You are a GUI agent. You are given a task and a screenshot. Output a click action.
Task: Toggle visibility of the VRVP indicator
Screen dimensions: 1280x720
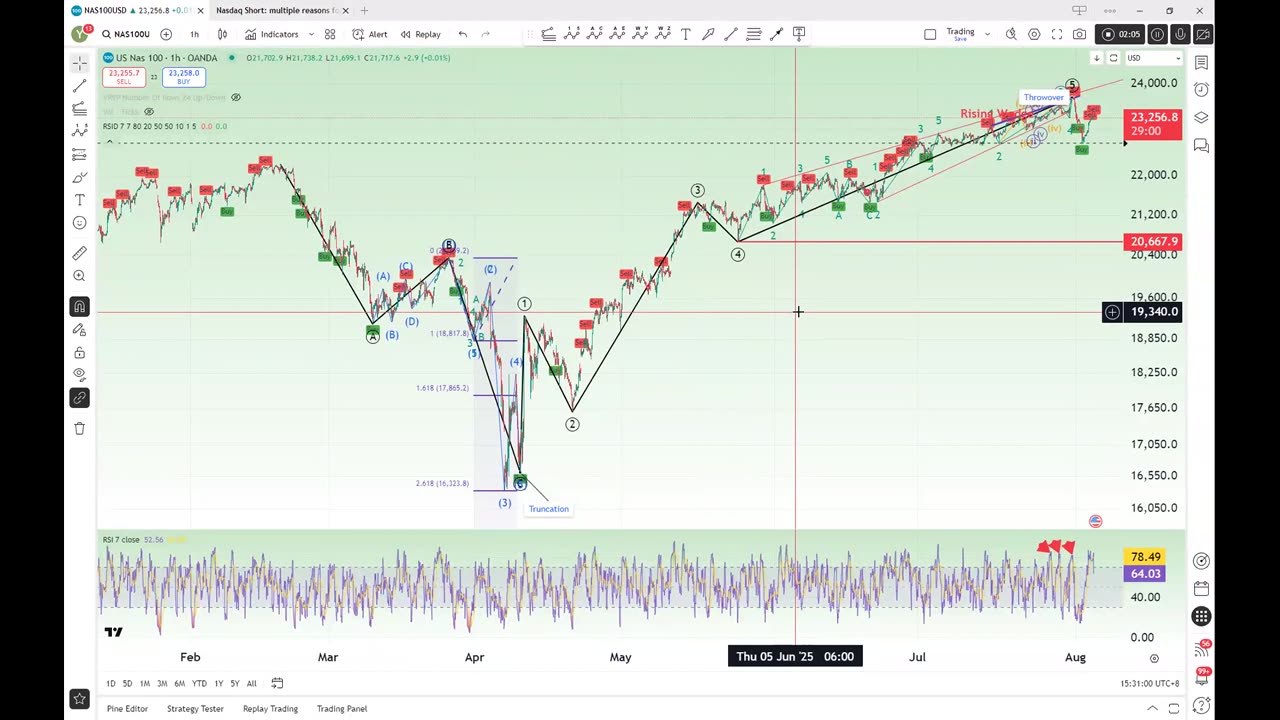coord(236,97)
